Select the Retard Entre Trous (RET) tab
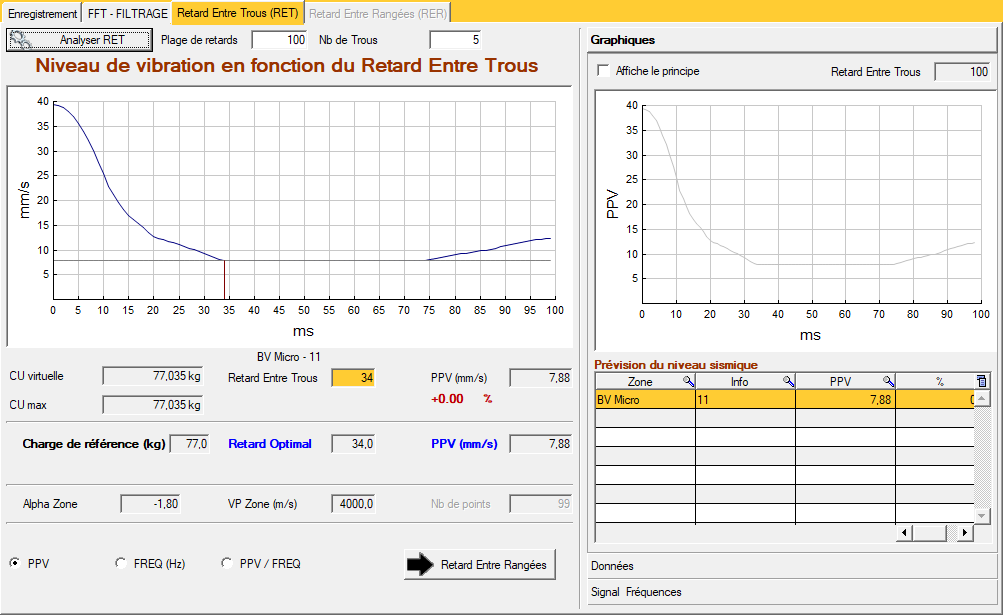 tap(238, 13)
